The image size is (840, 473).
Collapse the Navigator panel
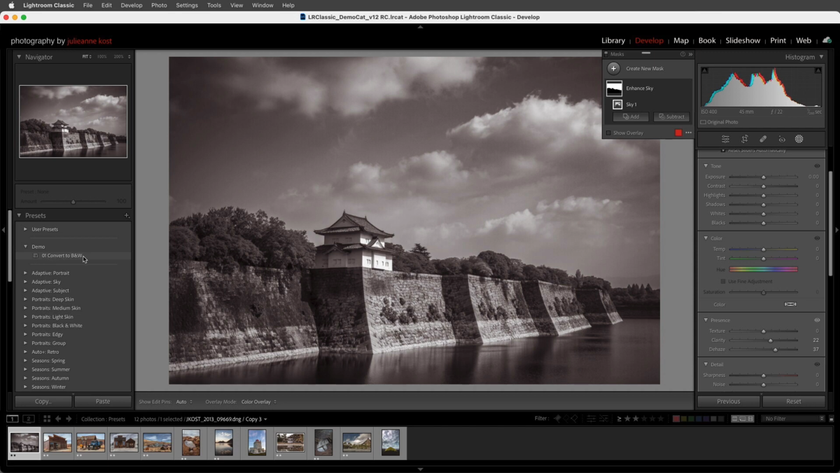tap(19, 57)
